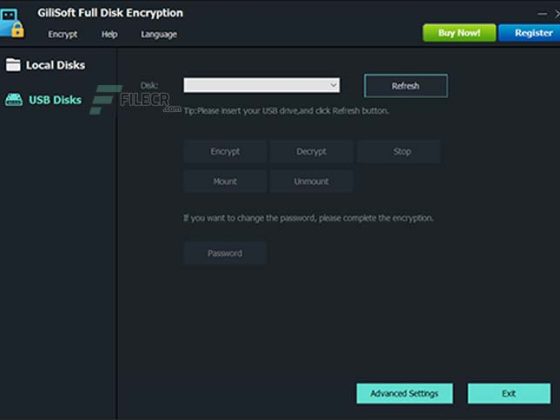Click the Disk: label
560x420 pixels.
pyautogui.click(x=149, y=85)
